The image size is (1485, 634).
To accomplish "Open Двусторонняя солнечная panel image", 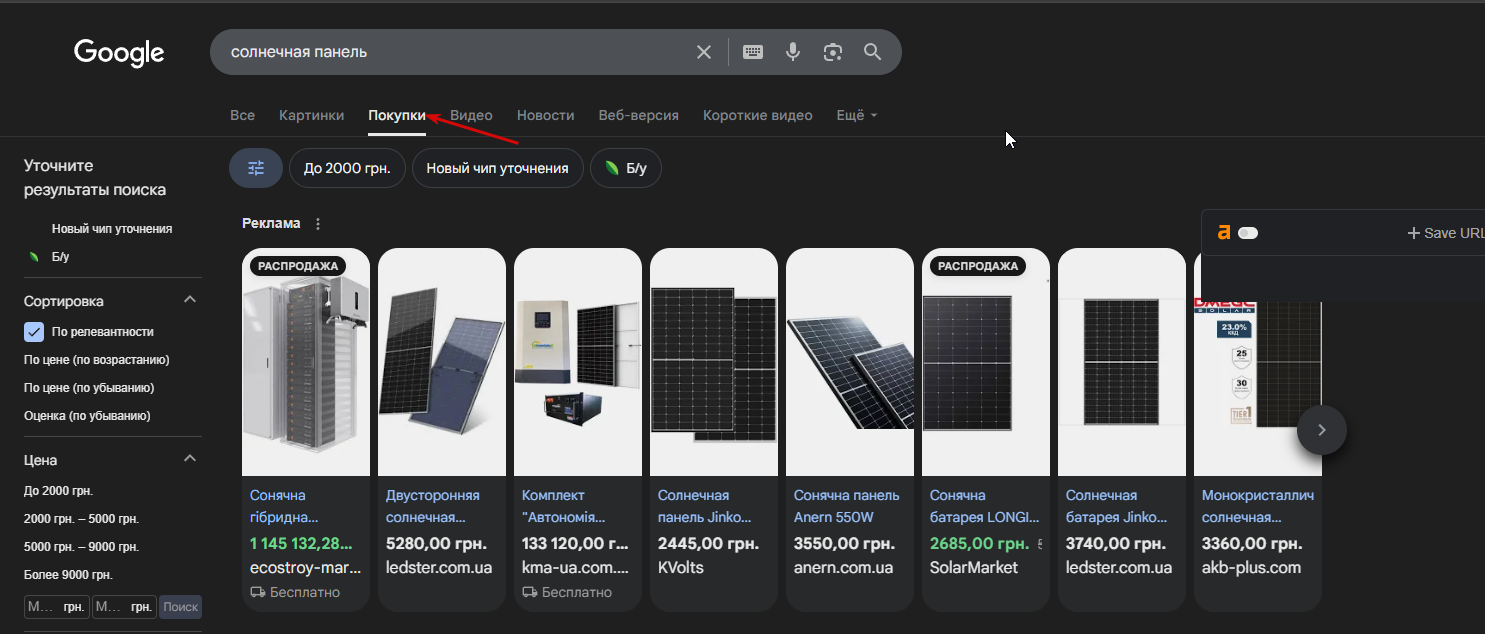I will pos(442,362).
